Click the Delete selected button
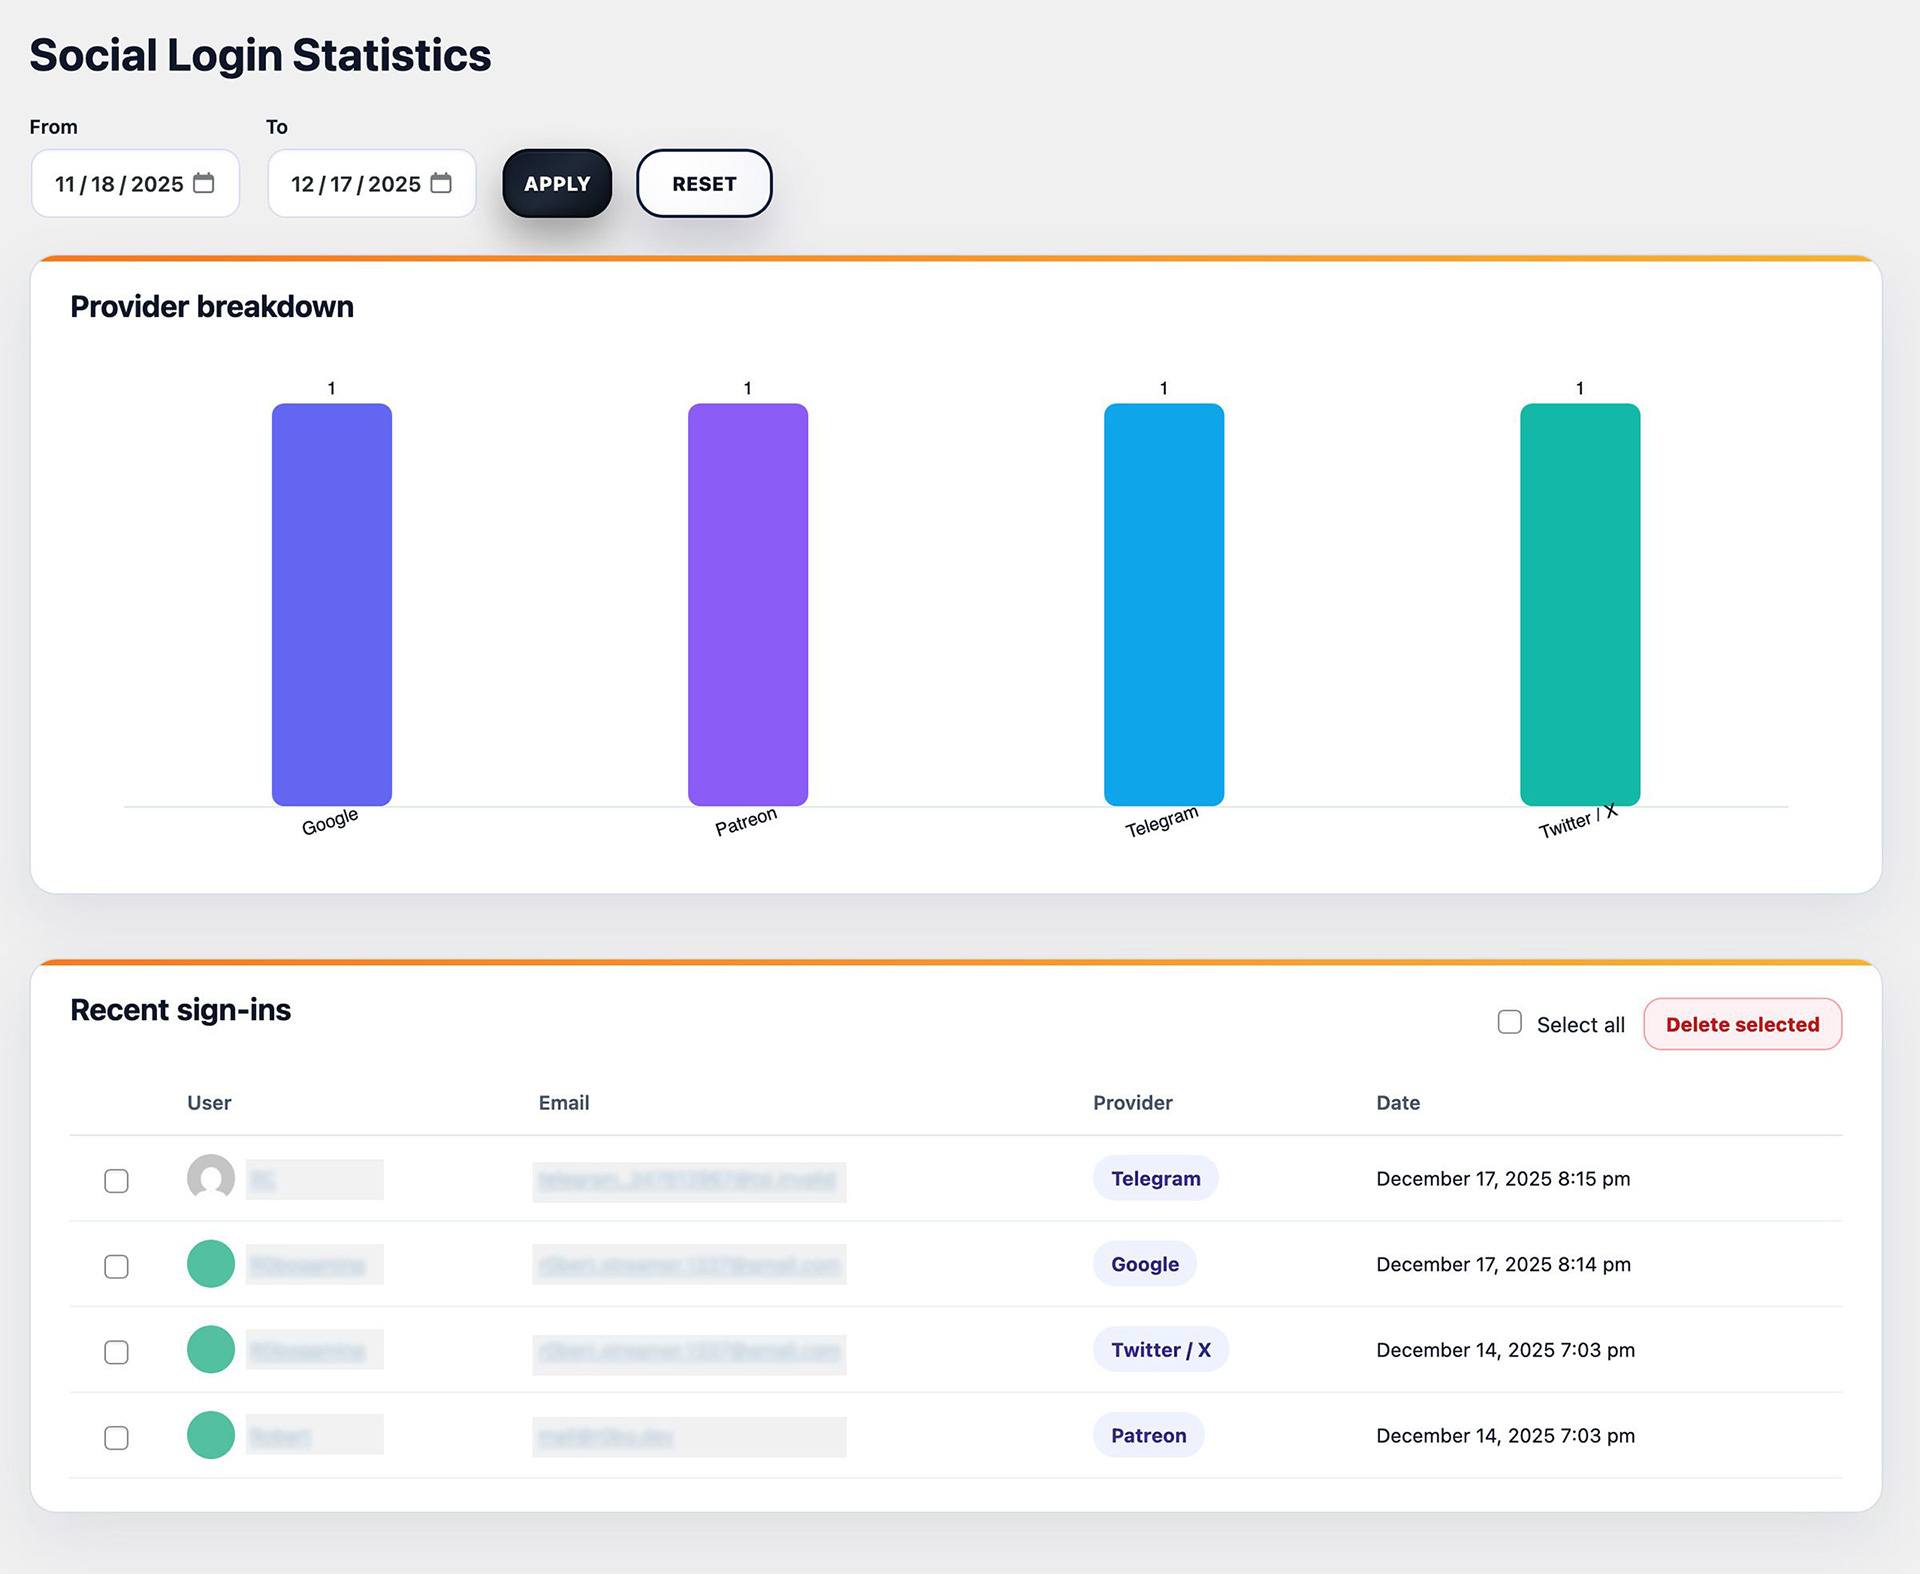The image size is (1920, 1574). (1742, 1024)
